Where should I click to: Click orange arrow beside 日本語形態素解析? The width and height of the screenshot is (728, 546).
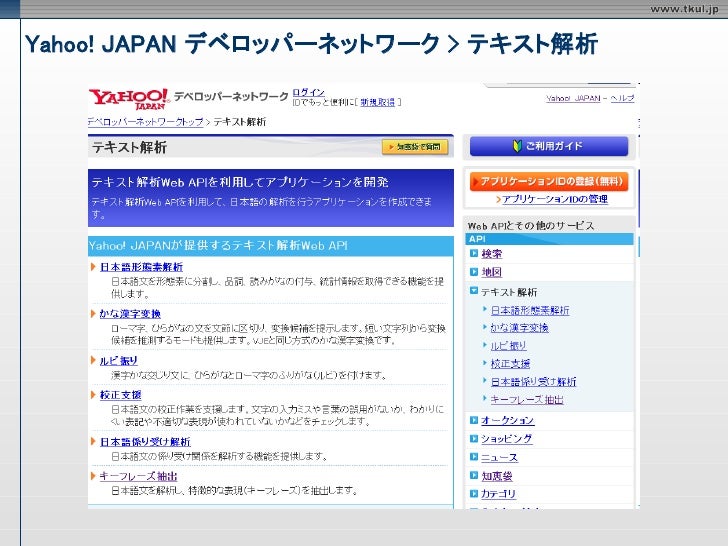[x=93, y=267]
